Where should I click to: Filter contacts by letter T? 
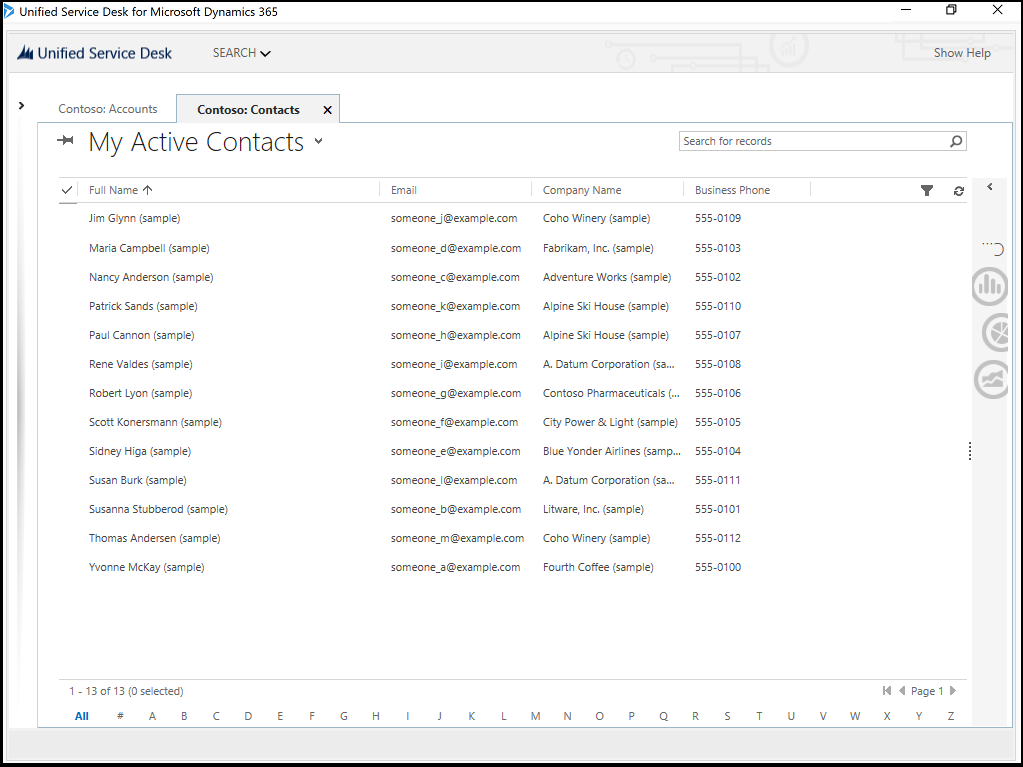point(759,715)
